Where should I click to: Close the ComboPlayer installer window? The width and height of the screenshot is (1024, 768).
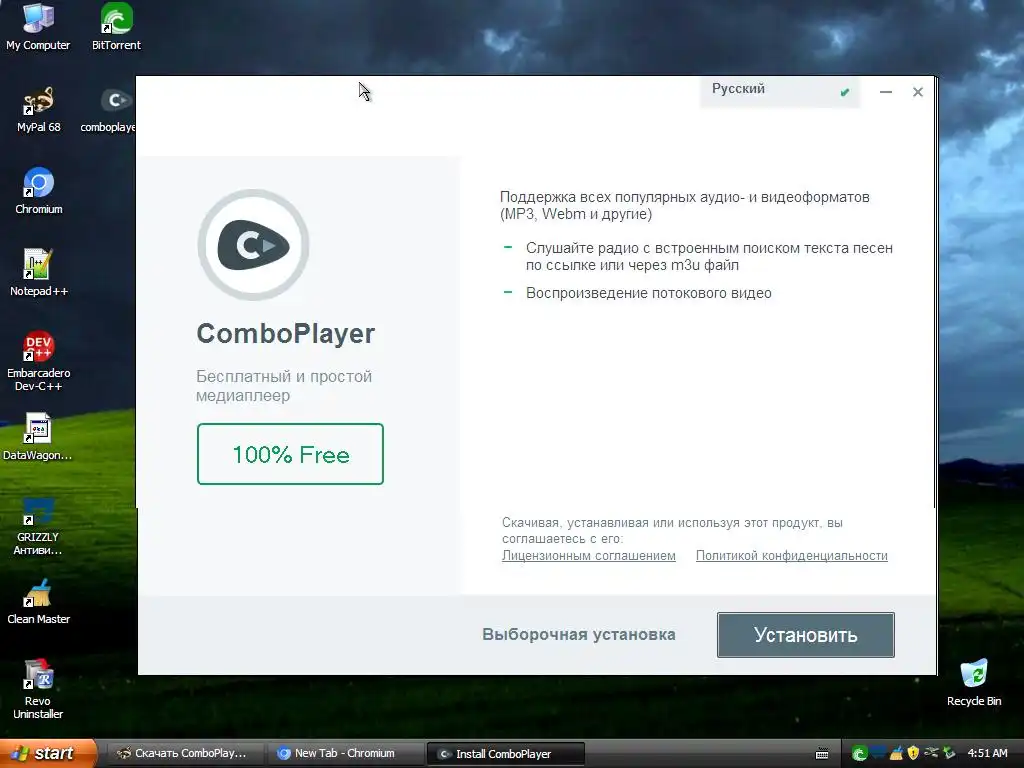tap(918, 92)
